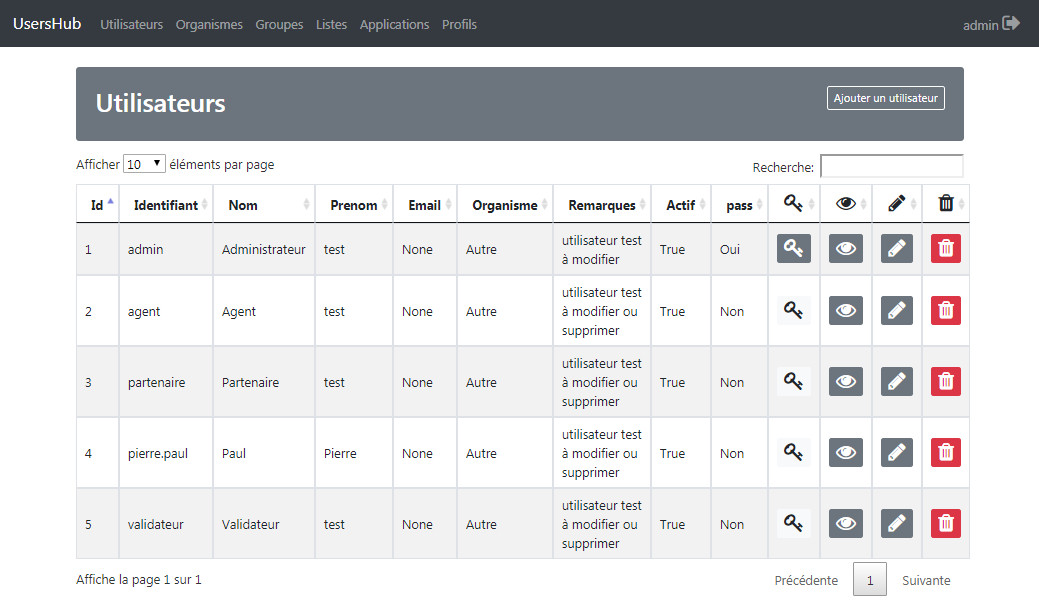1039x606 pixels.
Task: Open password key settings for user admin
Action: point(793,248)
